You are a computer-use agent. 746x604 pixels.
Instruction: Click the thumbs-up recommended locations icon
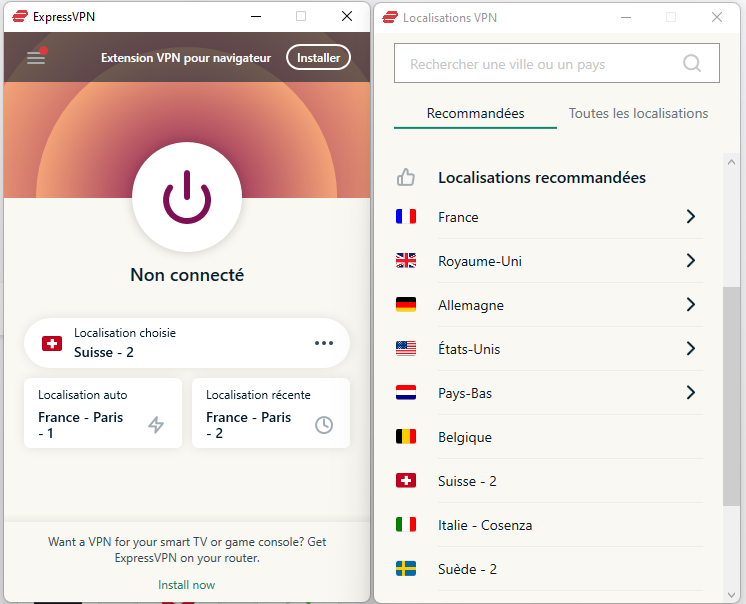coord(406,177)
